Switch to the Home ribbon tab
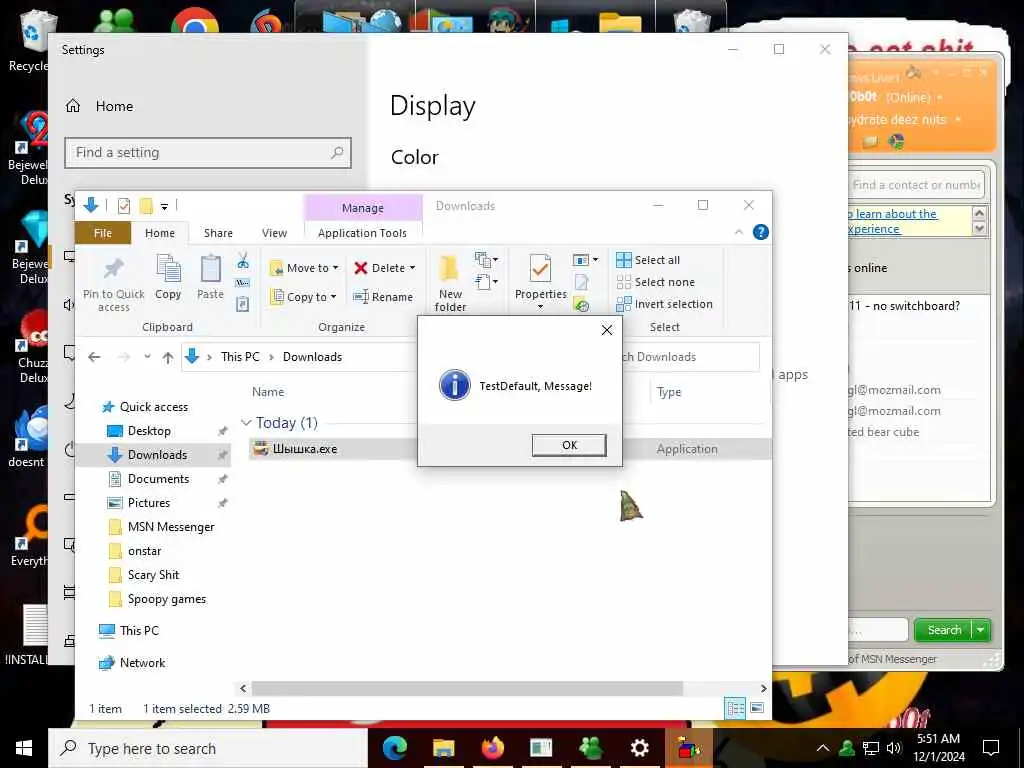Viewport: 1024px width, 768px height. [x=160, y=233]
